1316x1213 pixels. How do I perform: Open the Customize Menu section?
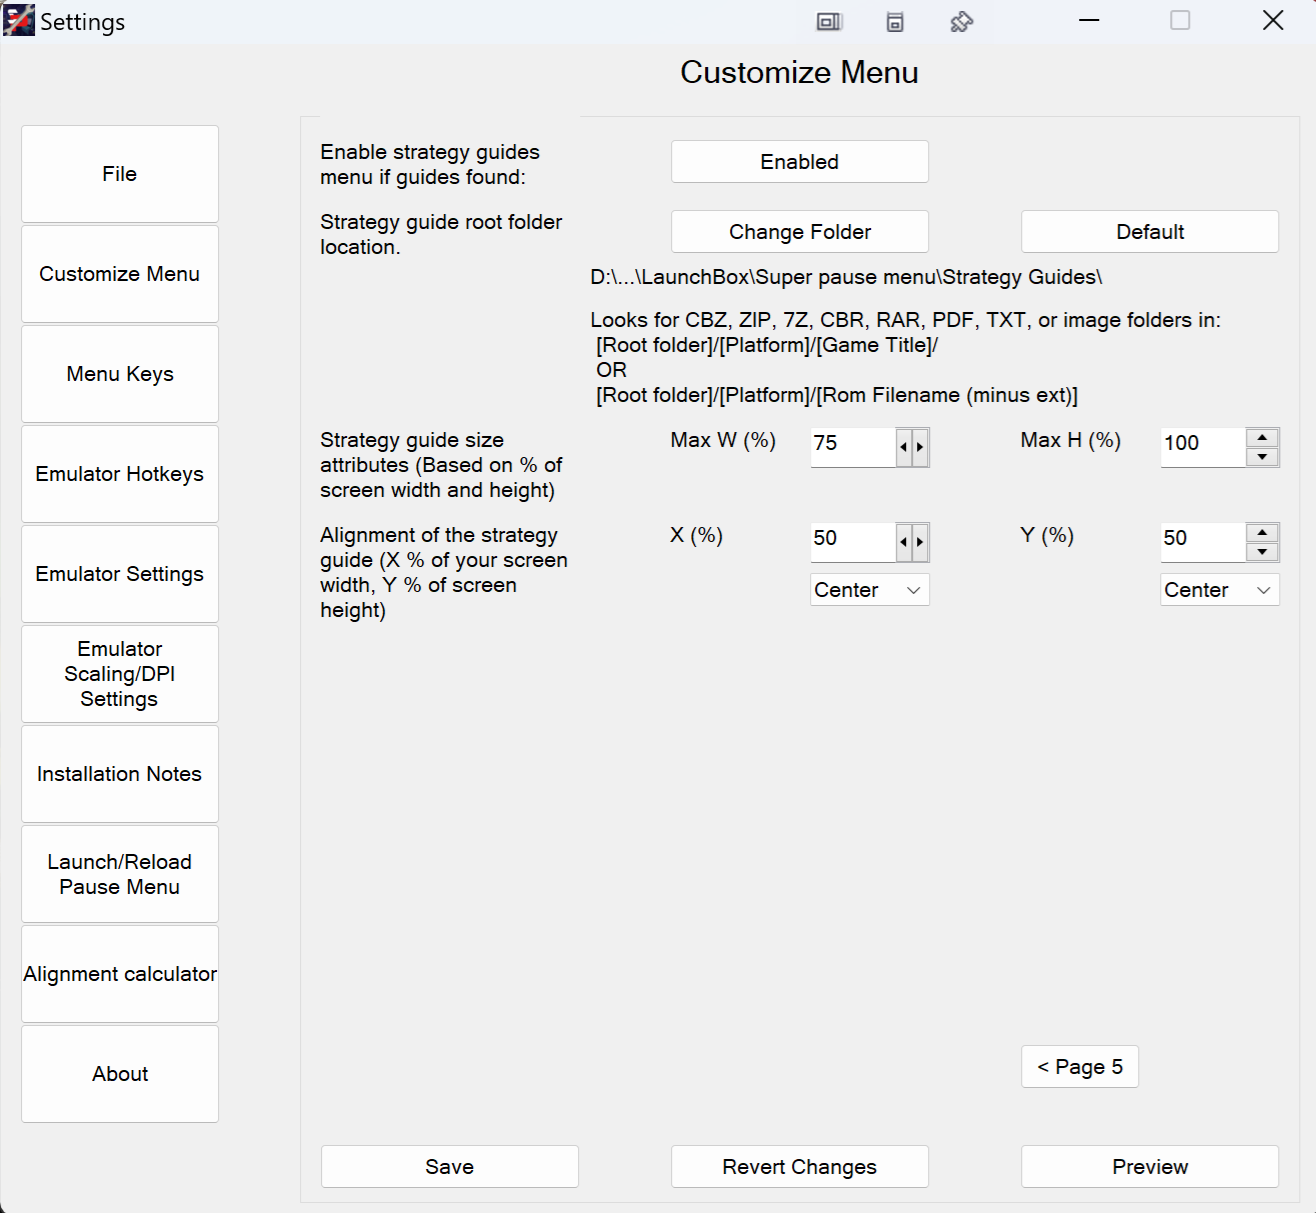click(x=120, y=274)
